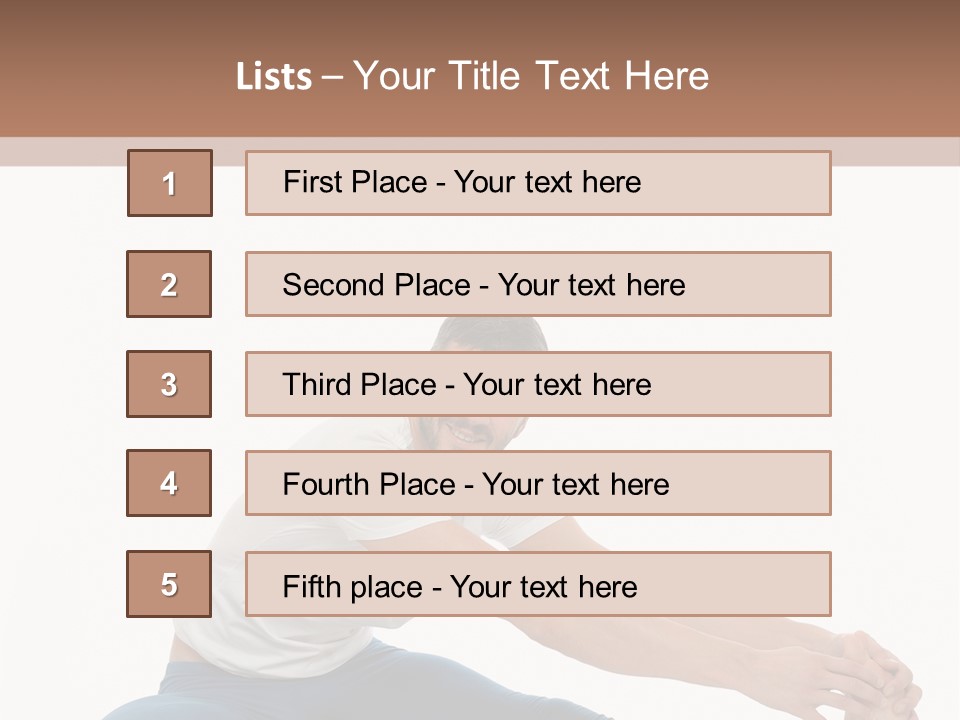
Task: Select the Second Place text bar
Action: (538, 284)
